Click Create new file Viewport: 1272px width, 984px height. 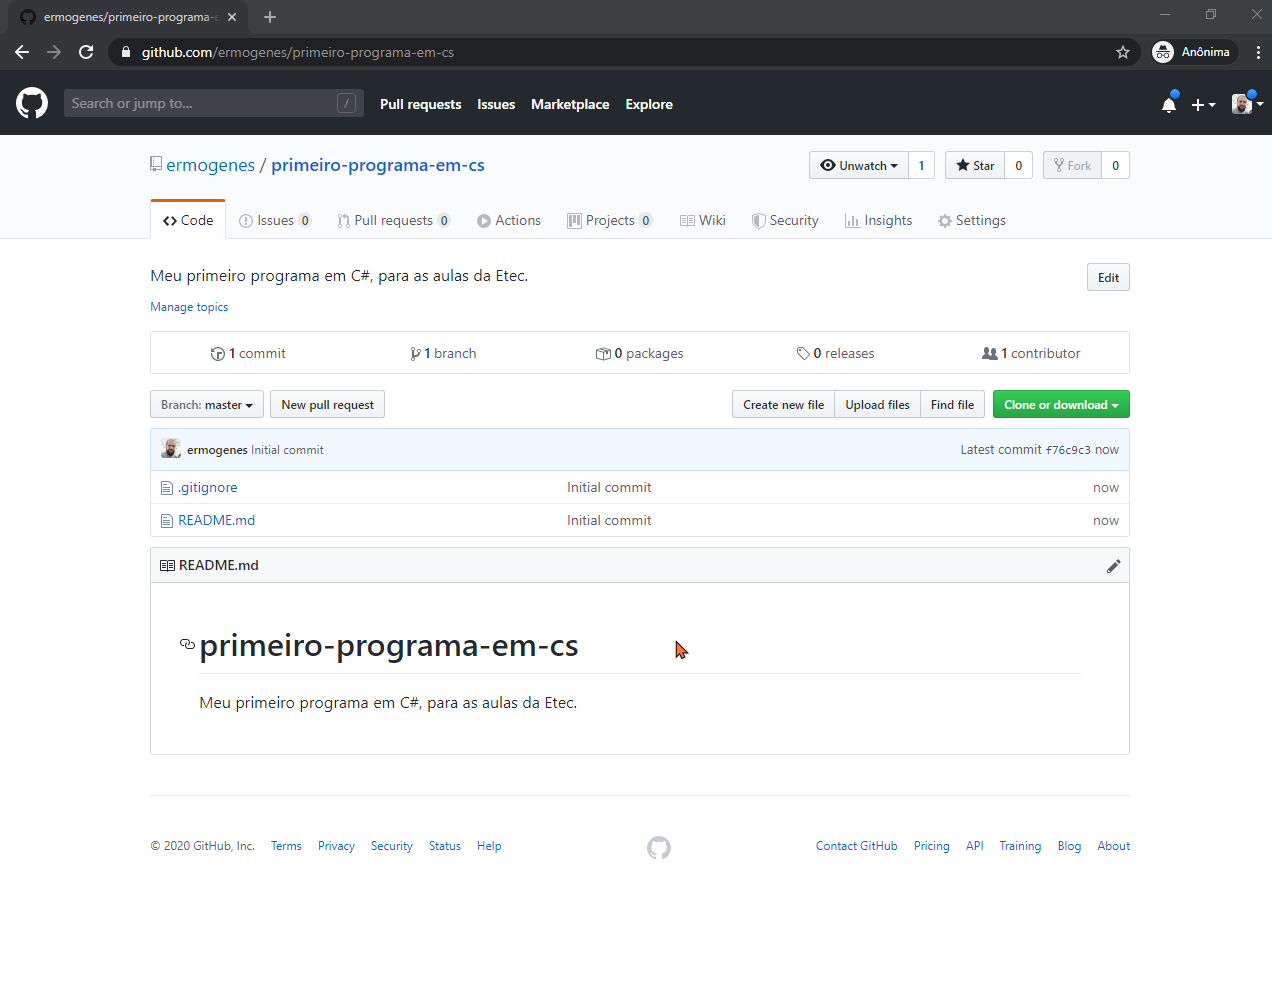783,404
